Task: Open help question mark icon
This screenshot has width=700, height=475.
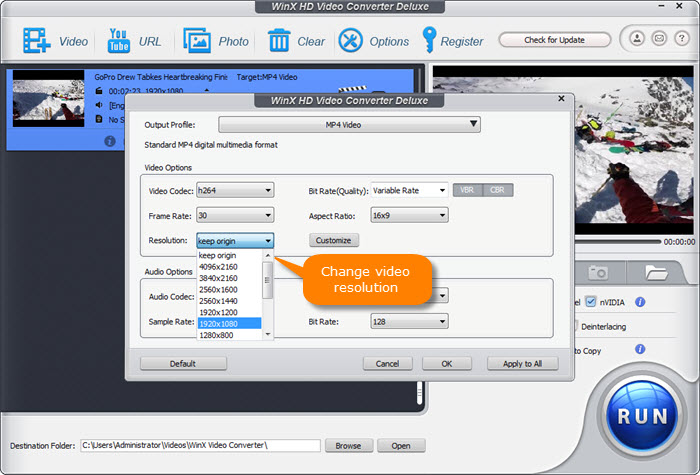Action: pyautogui.click(x=681, y=38)
